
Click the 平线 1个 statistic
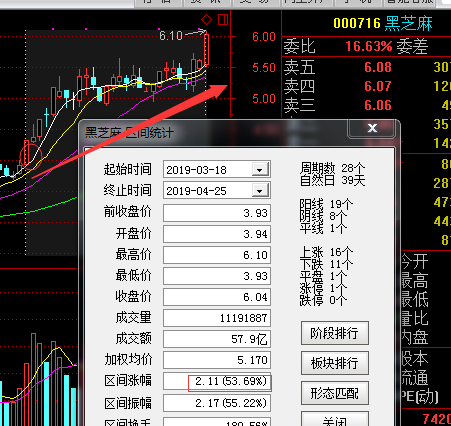[x=323, y=228]
